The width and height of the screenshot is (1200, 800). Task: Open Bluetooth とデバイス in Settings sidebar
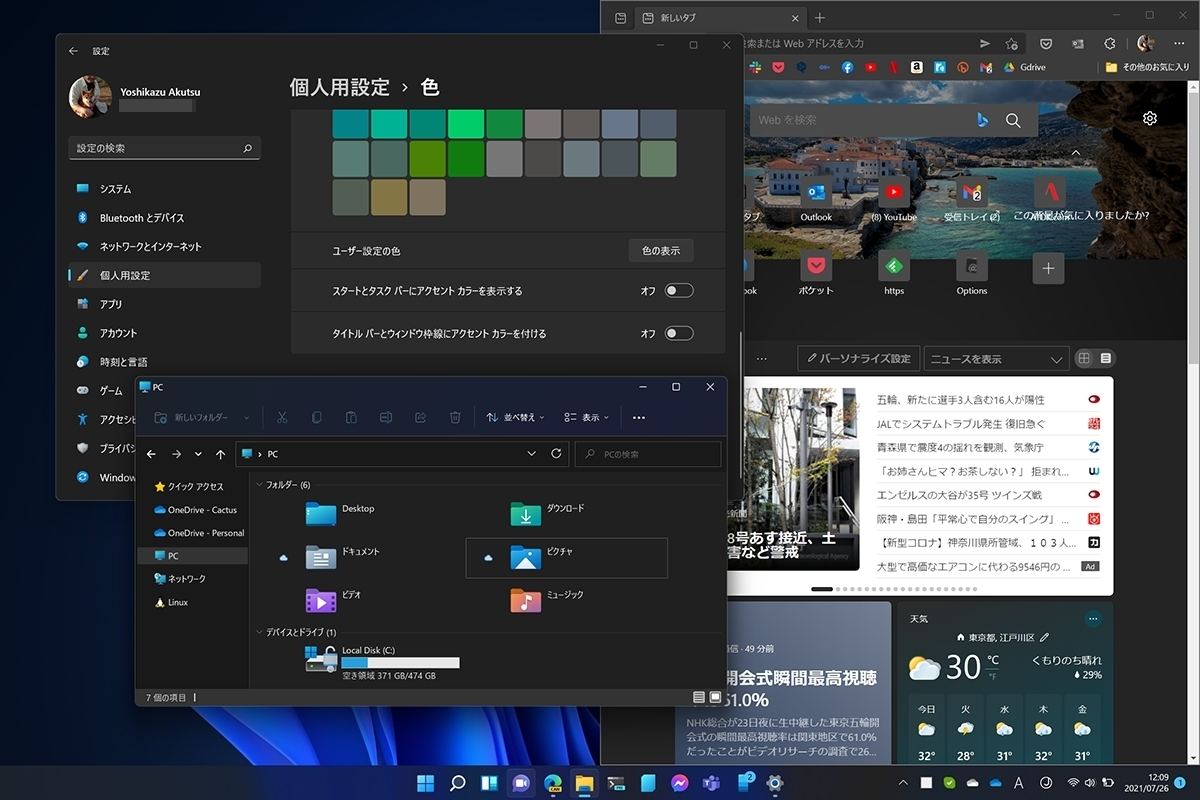pos(165,218)
